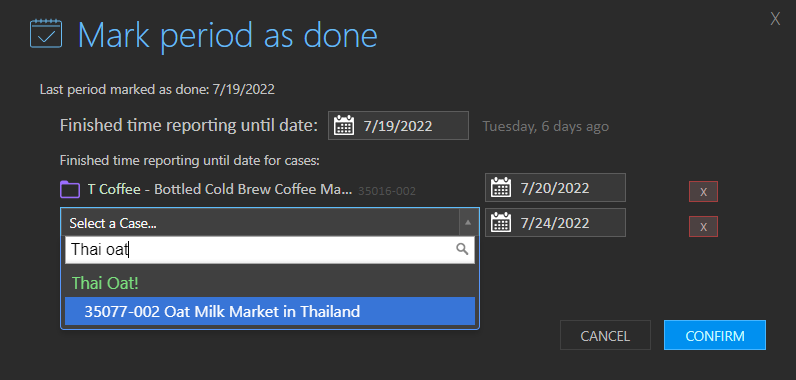Open the calendar picker for 7/20/2022
The width and height of the screenshot is (796, 380).
point(501,188)
